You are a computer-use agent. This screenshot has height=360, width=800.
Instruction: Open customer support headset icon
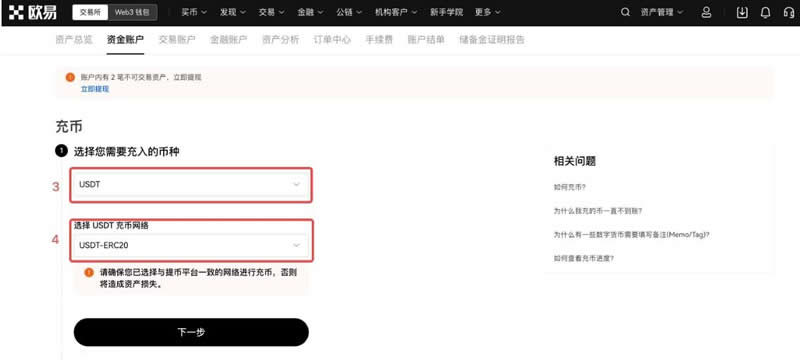789,12
